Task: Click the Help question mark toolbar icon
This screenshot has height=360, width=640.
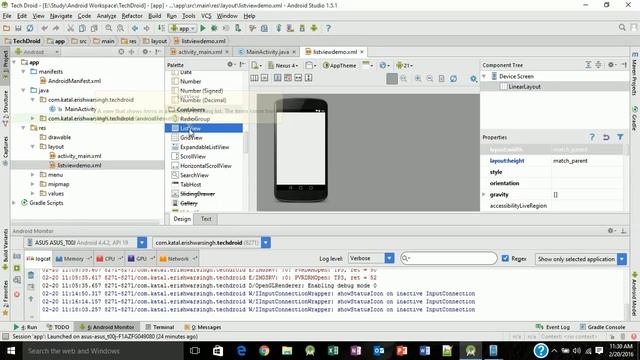Action: (328, 28)
